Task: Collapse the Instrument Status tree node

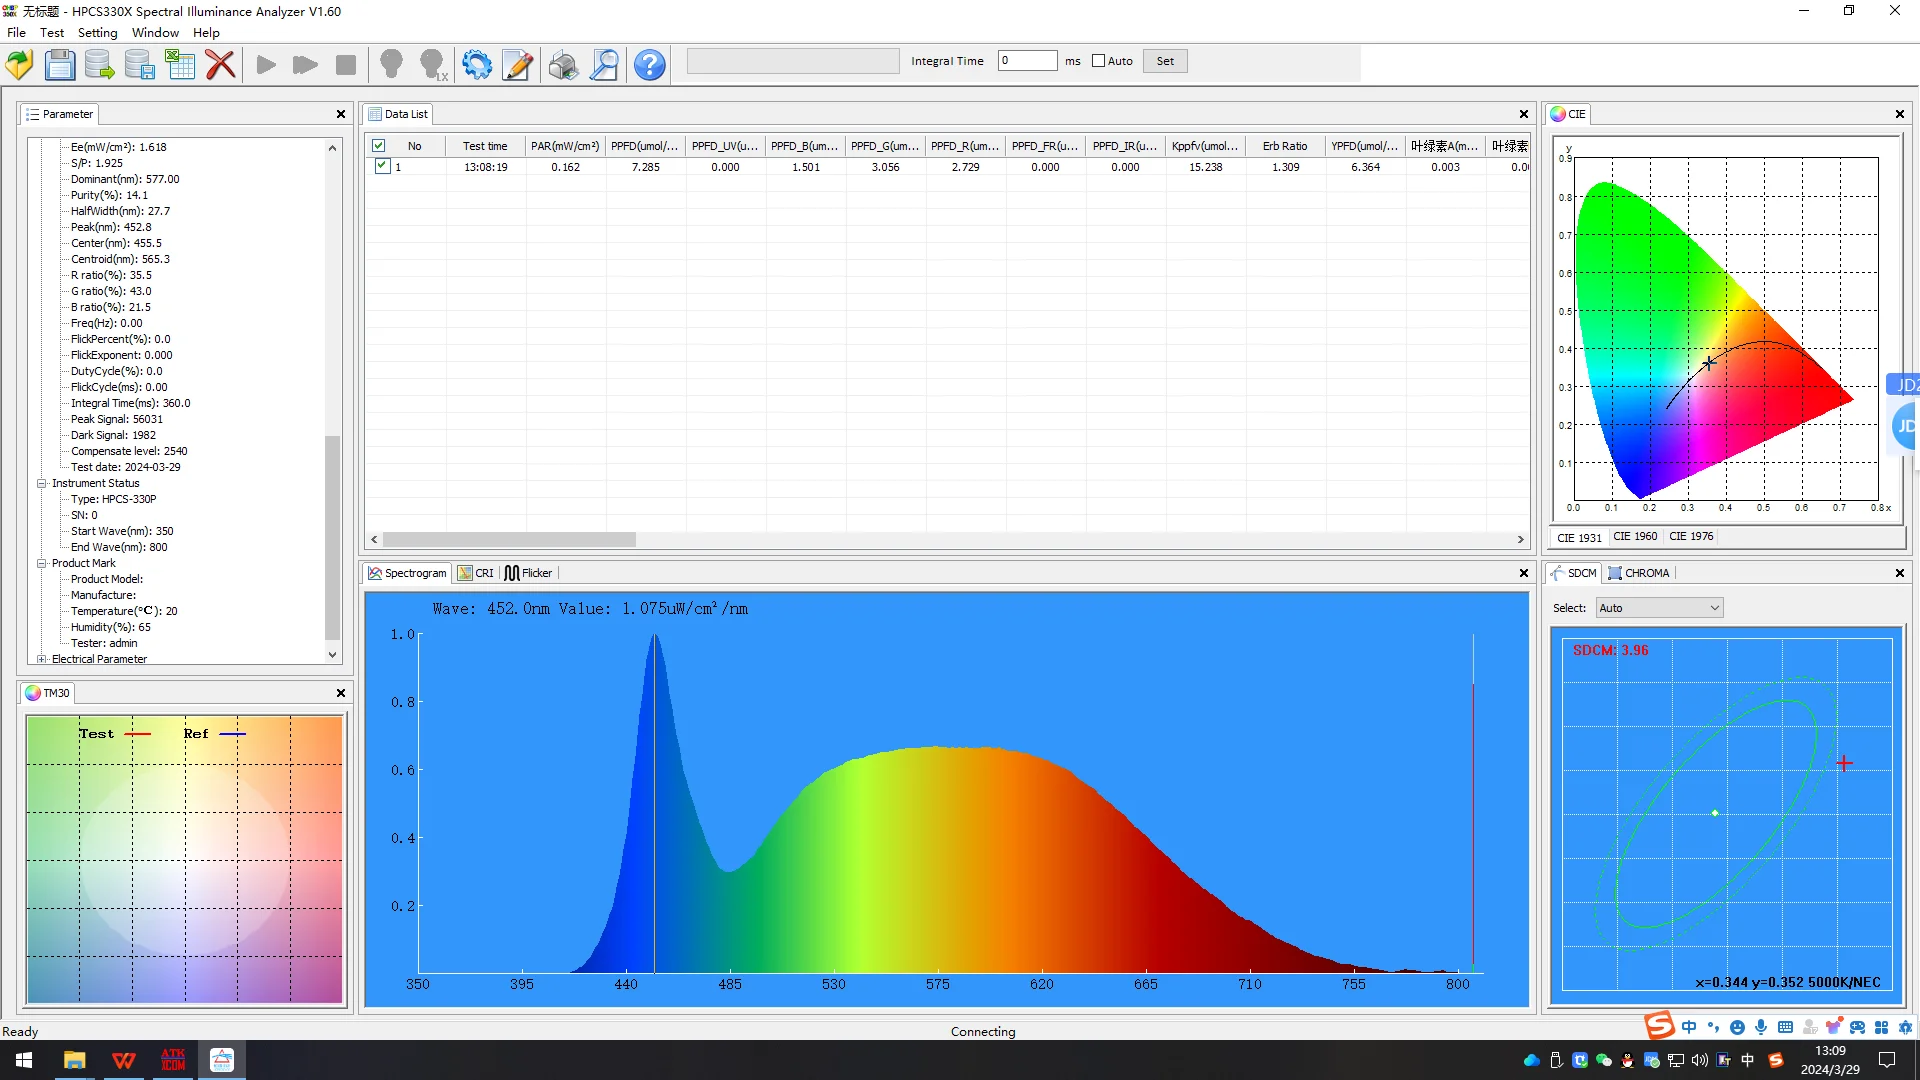Action: (x=42, y=483)
